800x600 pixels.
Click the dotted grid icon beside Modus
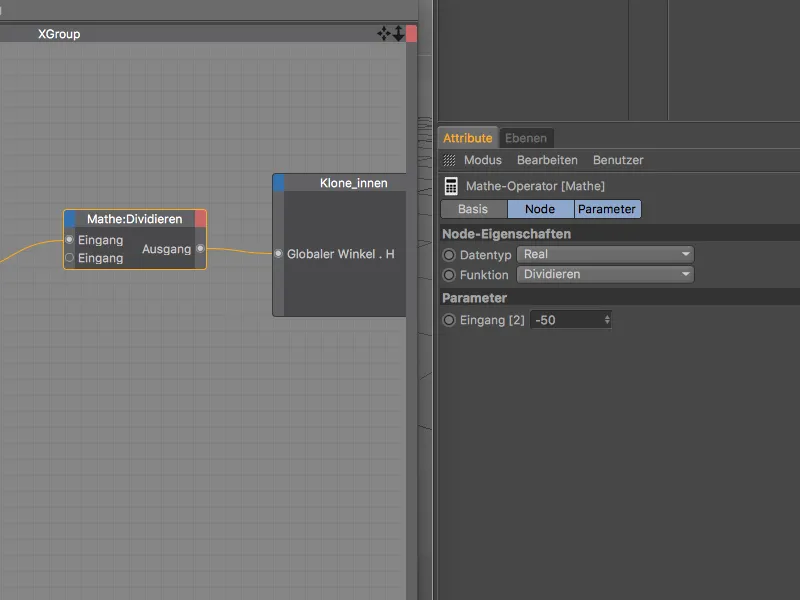[449, 160]
